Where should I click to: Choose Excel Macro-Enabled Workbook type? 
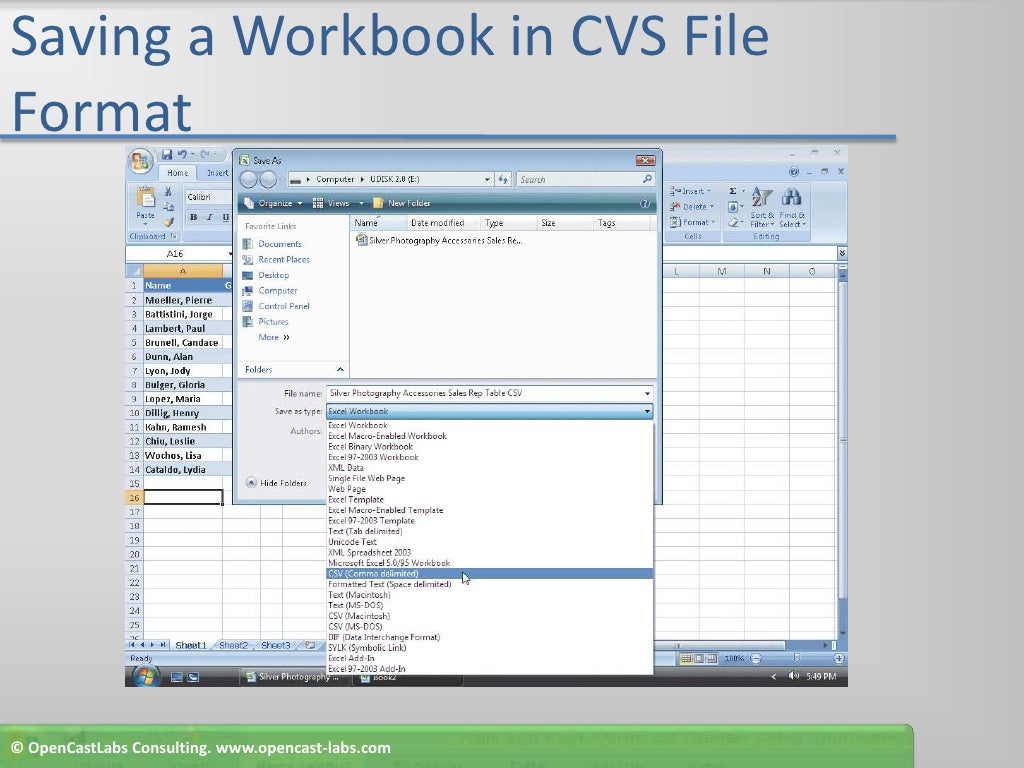(x=489, y=436)
